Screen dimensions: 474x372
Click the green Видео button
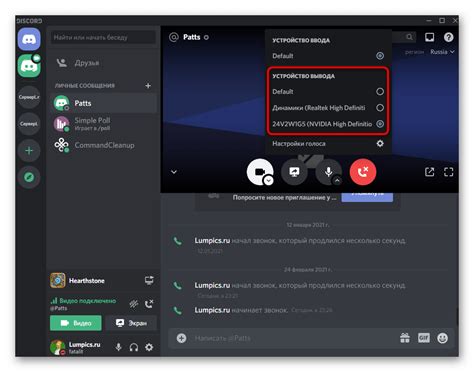(76, 323)
